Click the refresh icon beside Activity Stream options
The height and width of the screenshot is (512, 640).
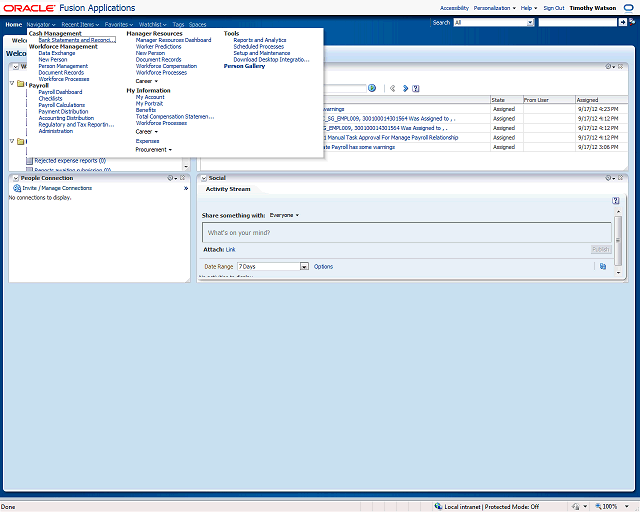(x=603, y=267)
